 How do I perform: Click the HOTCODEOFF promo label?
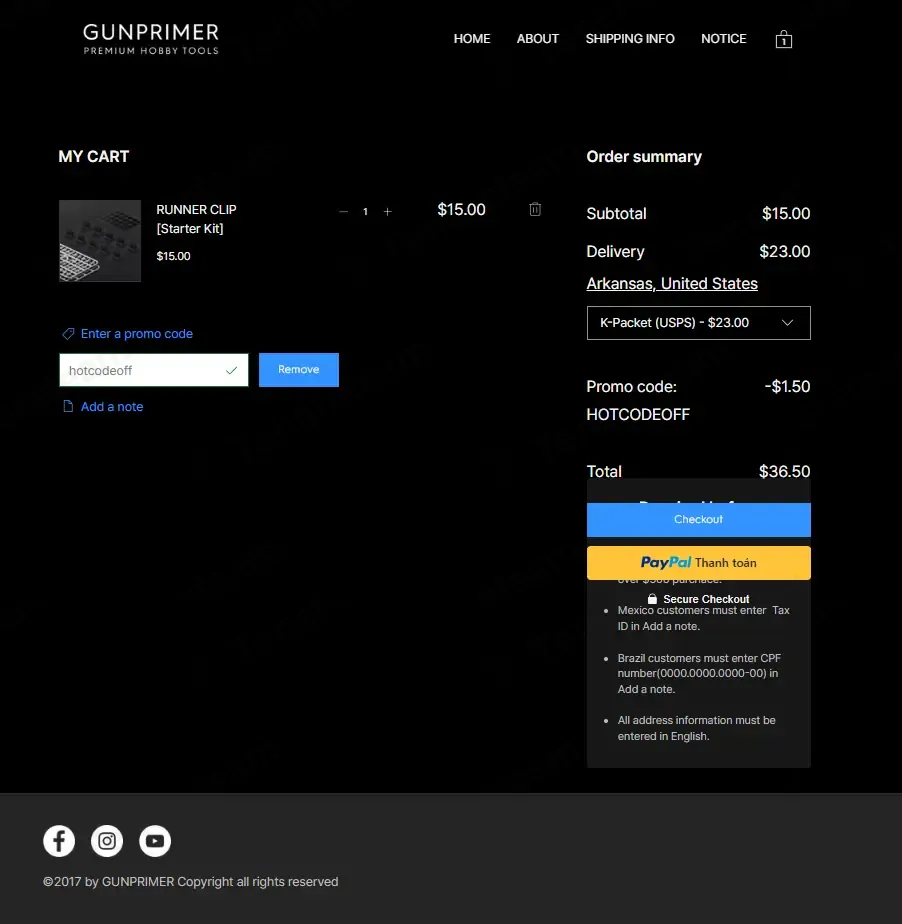[x=638, y=414]
